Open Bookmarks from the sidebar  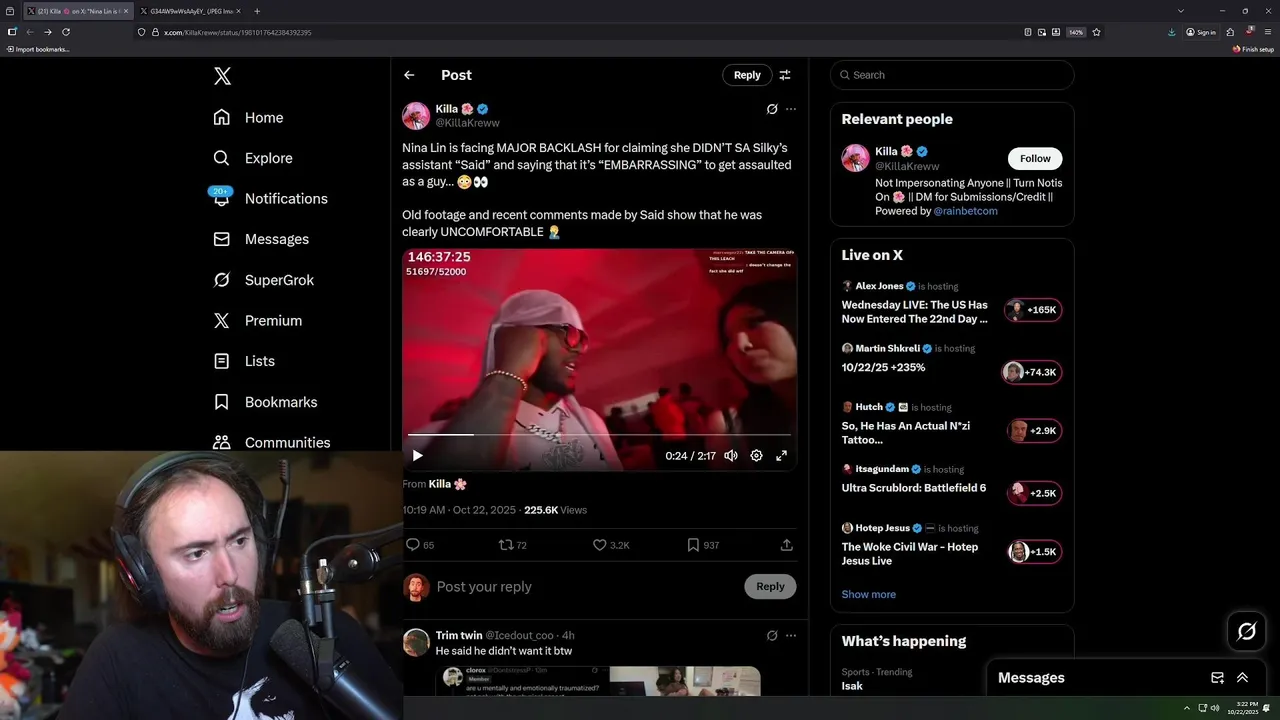pos(265,402)
